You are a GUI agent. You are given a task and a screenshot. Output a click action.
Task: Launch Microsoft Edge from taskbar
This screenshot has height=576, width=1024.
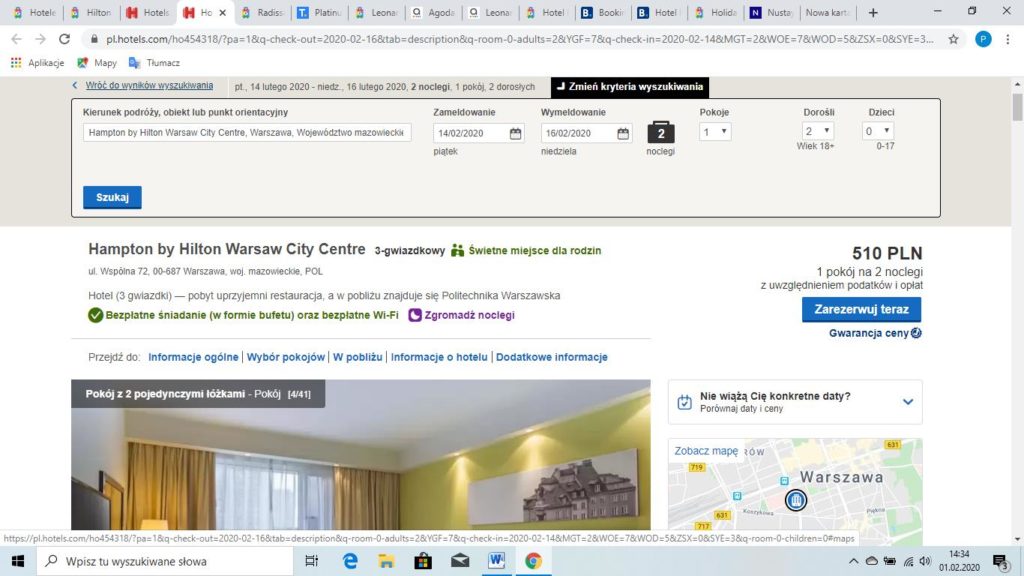click(x=350, y=561)
